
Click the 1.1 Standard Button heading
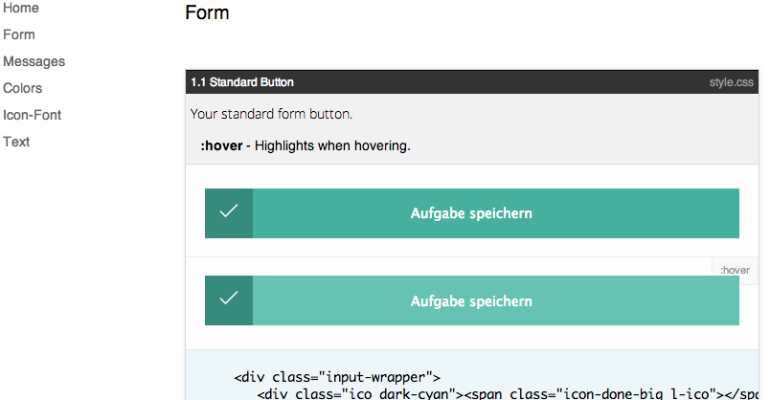pos(242,82)
